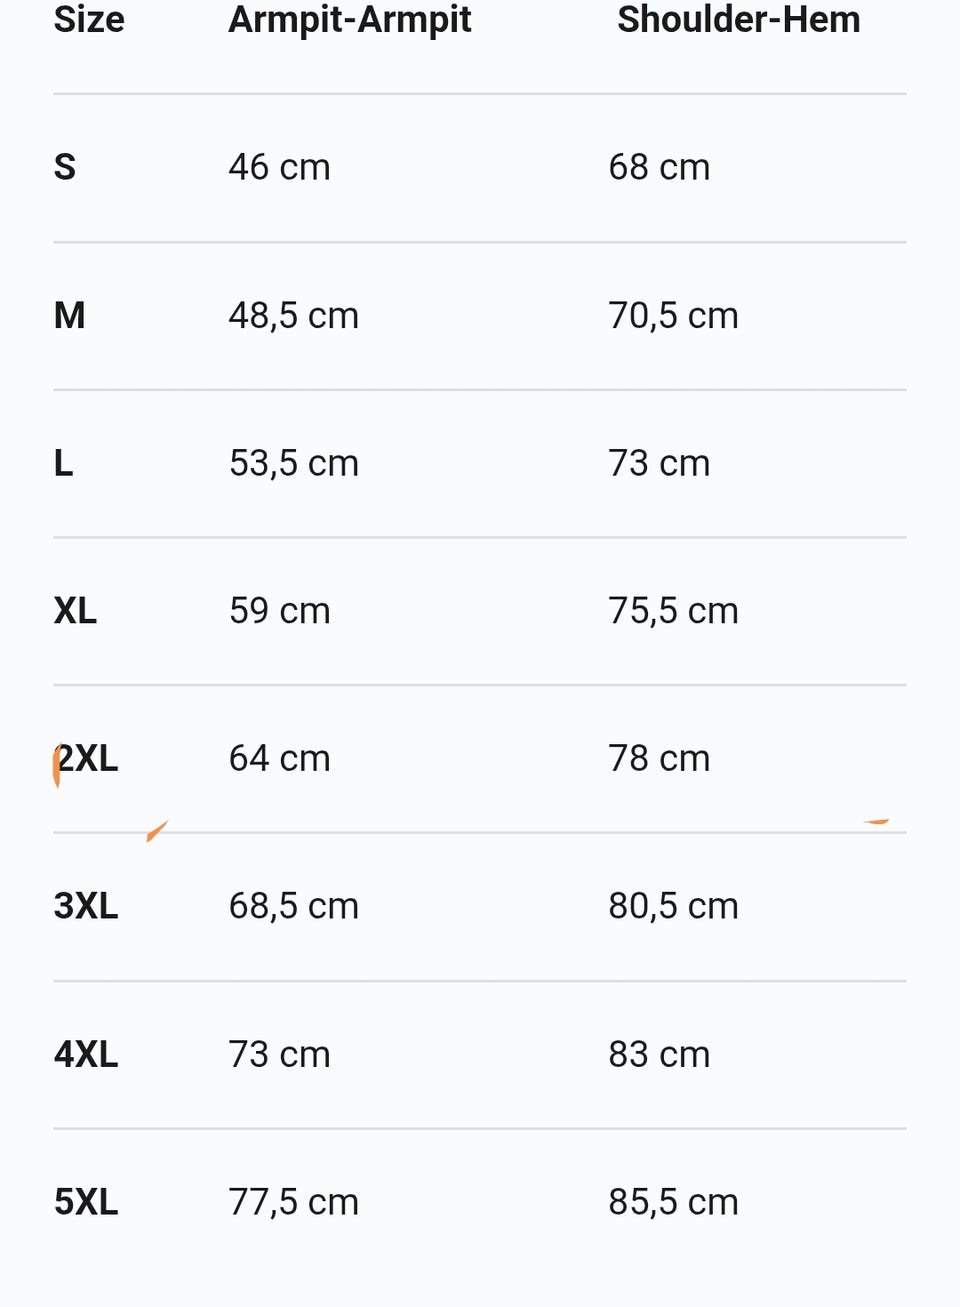Select the L size row label
Viewport: 960px width, 1307px height.
[x=64, y=463]
